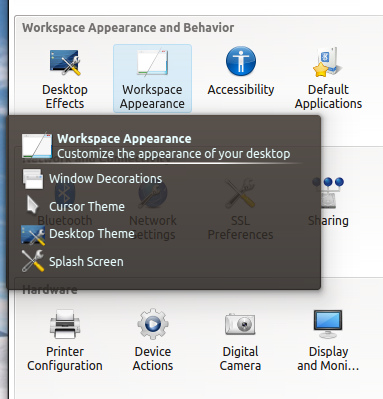Click the tooltip header Workspace Appearance icon

point(37,145)
